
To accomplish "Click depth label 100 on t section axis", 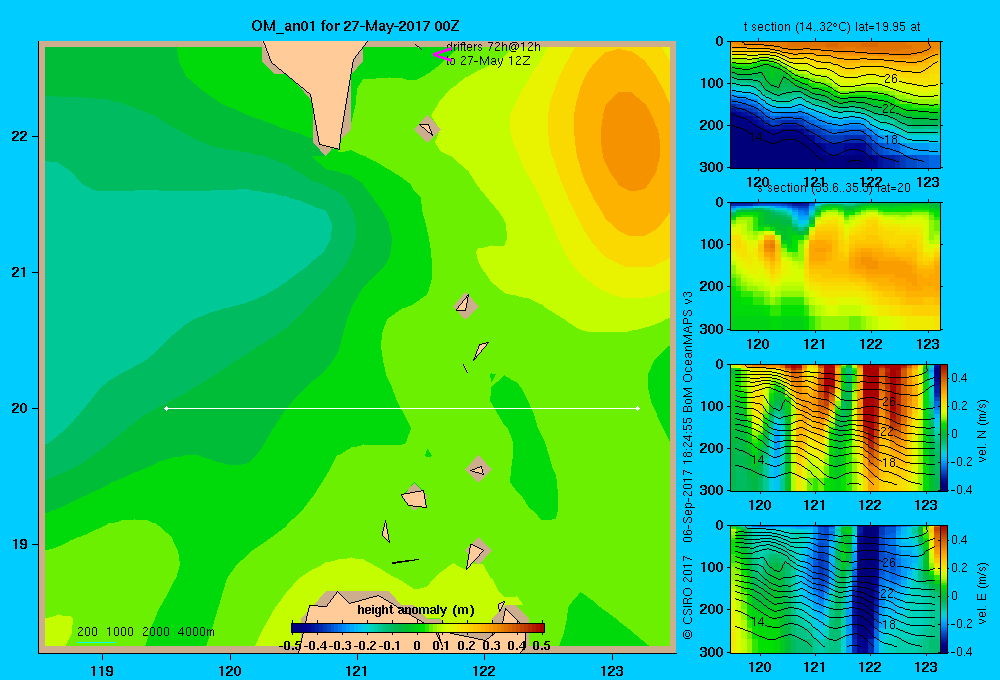I will pyautogui.click(x=711, y=83).
